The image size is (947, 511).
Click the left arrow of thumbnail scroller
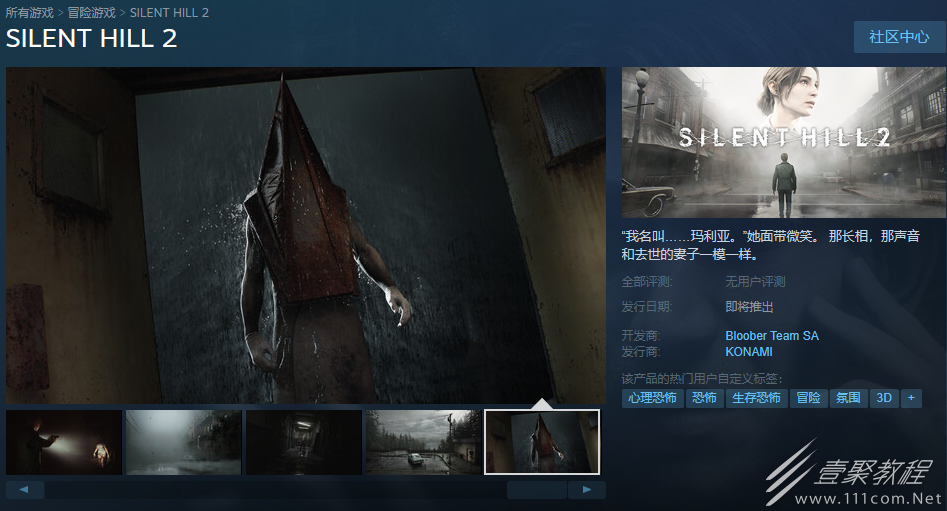pyautogui.click(x=25, y=490)
